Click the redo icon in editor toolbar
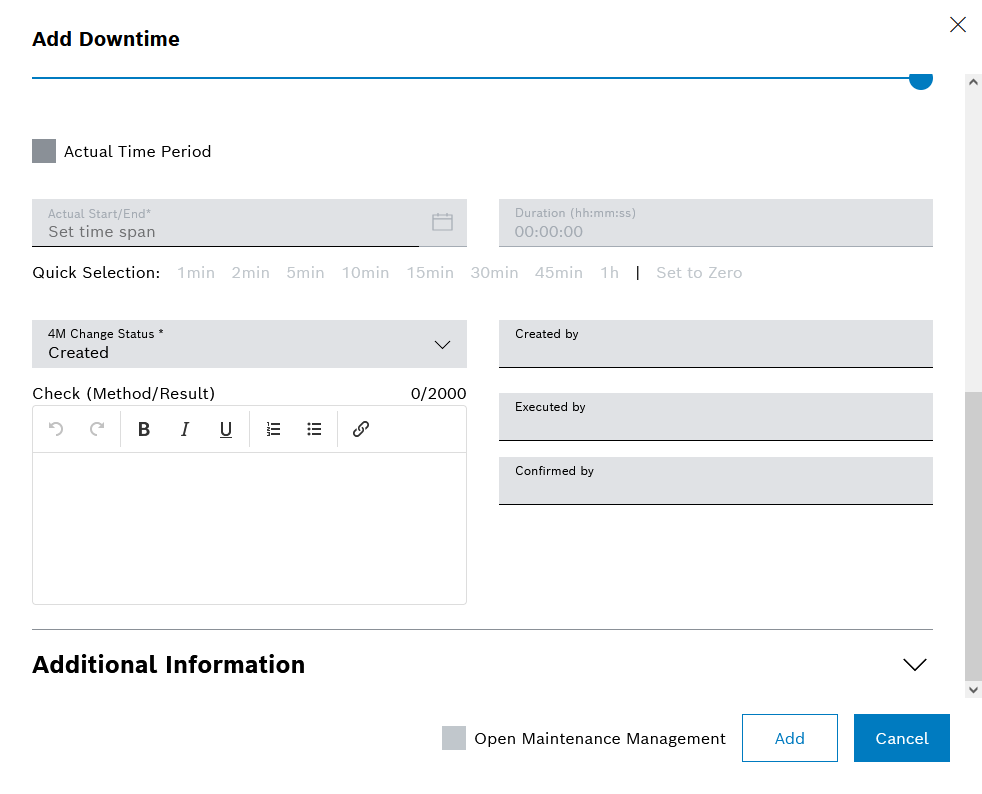Screen dimensions: 982x794 point(97,429)
